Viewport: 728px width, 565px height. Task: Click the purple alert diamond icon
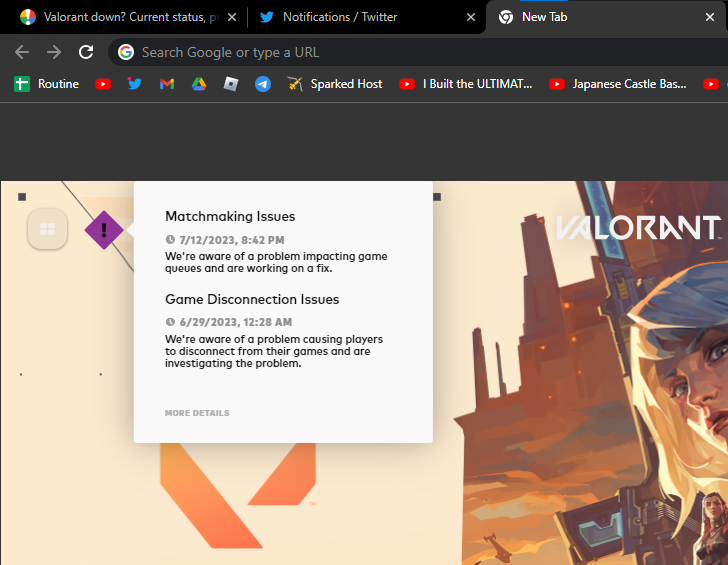click(x=104, y=230)
